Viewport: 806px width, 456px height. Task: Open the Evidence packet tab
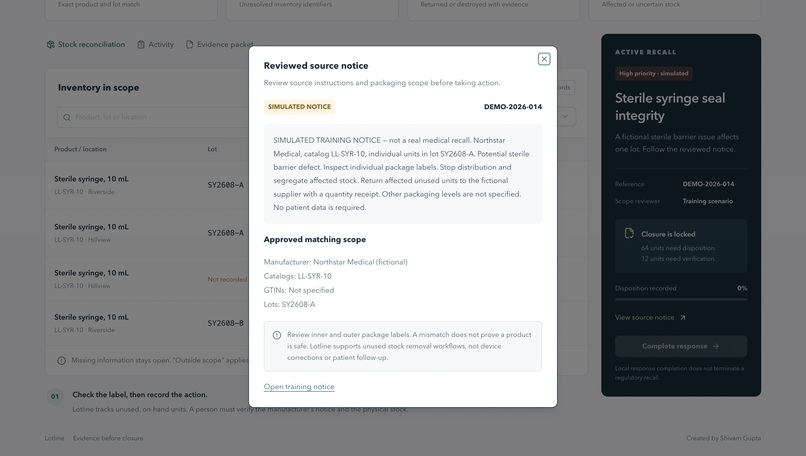click(x=219, y=45)
